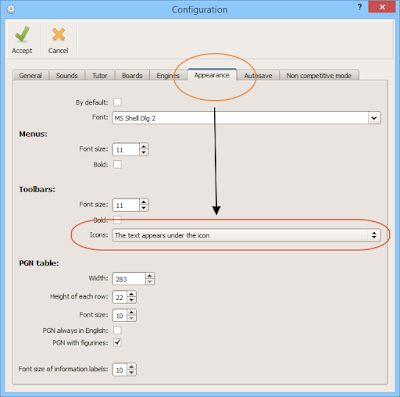
Task: Toggle the By default checkbox
Action: (117, 102)
